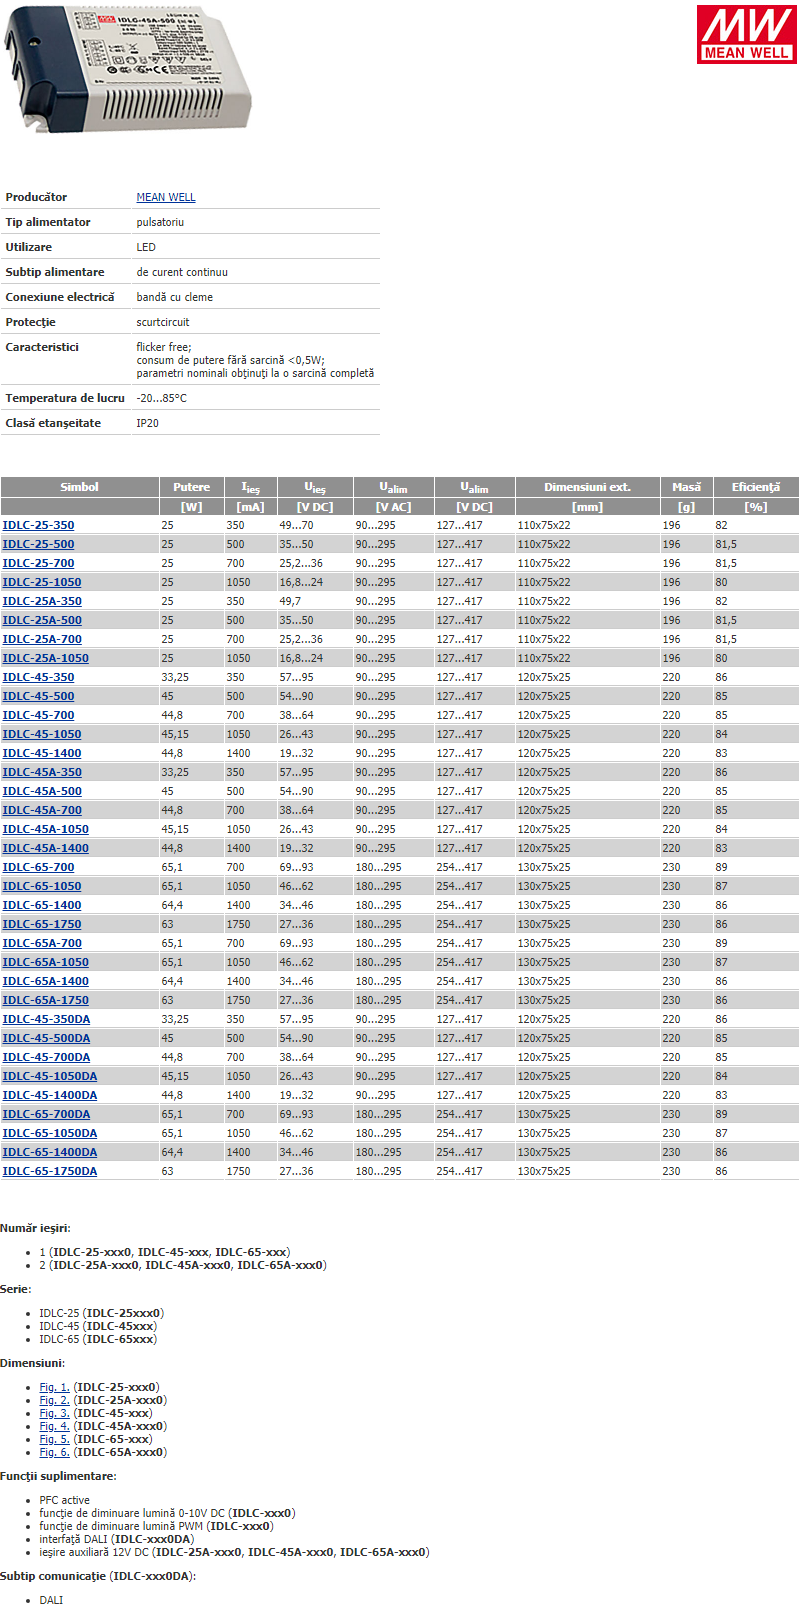Open the IDLC-65-700DA product link
Image resolution: width=799 pixels, height=1607 pixels.
pos(46,1114)
